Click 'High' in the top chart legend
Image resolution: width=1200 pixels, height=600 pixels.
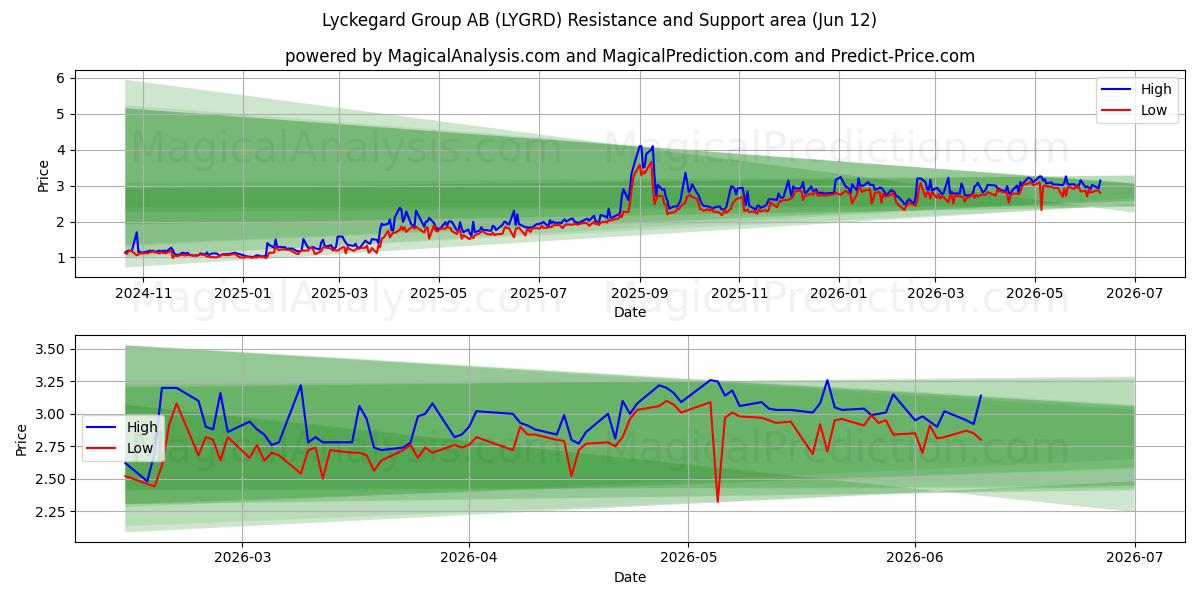coord(1156,89)
